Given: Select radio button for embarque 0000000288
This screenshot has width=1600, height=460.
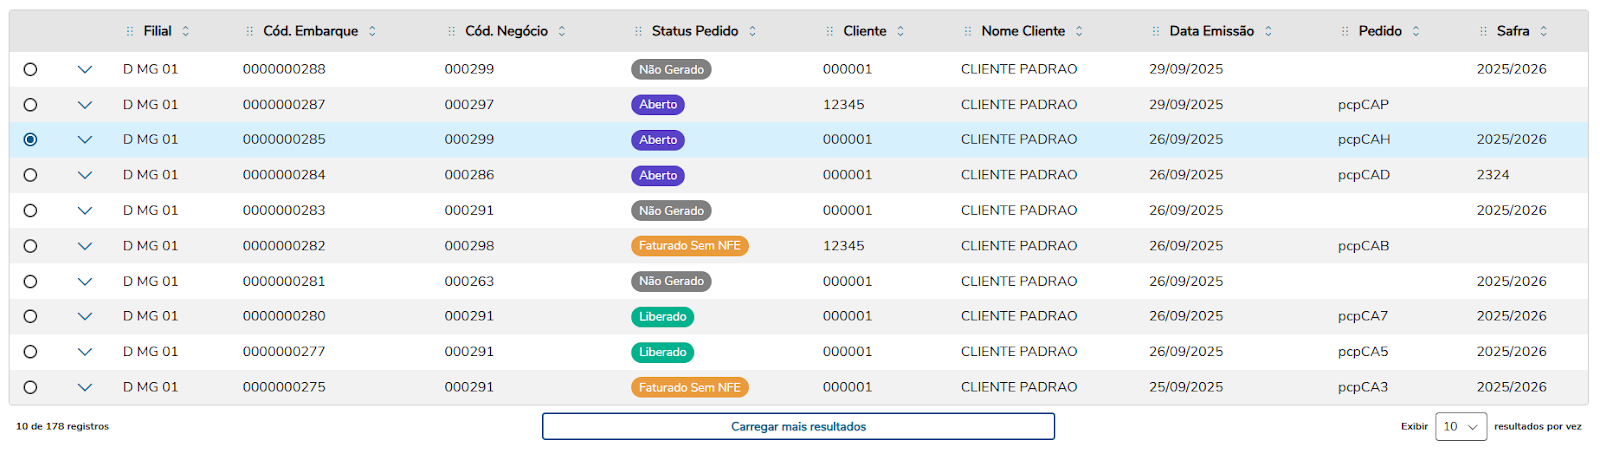Looking at the screenshot, I should [x=30, y=69].
